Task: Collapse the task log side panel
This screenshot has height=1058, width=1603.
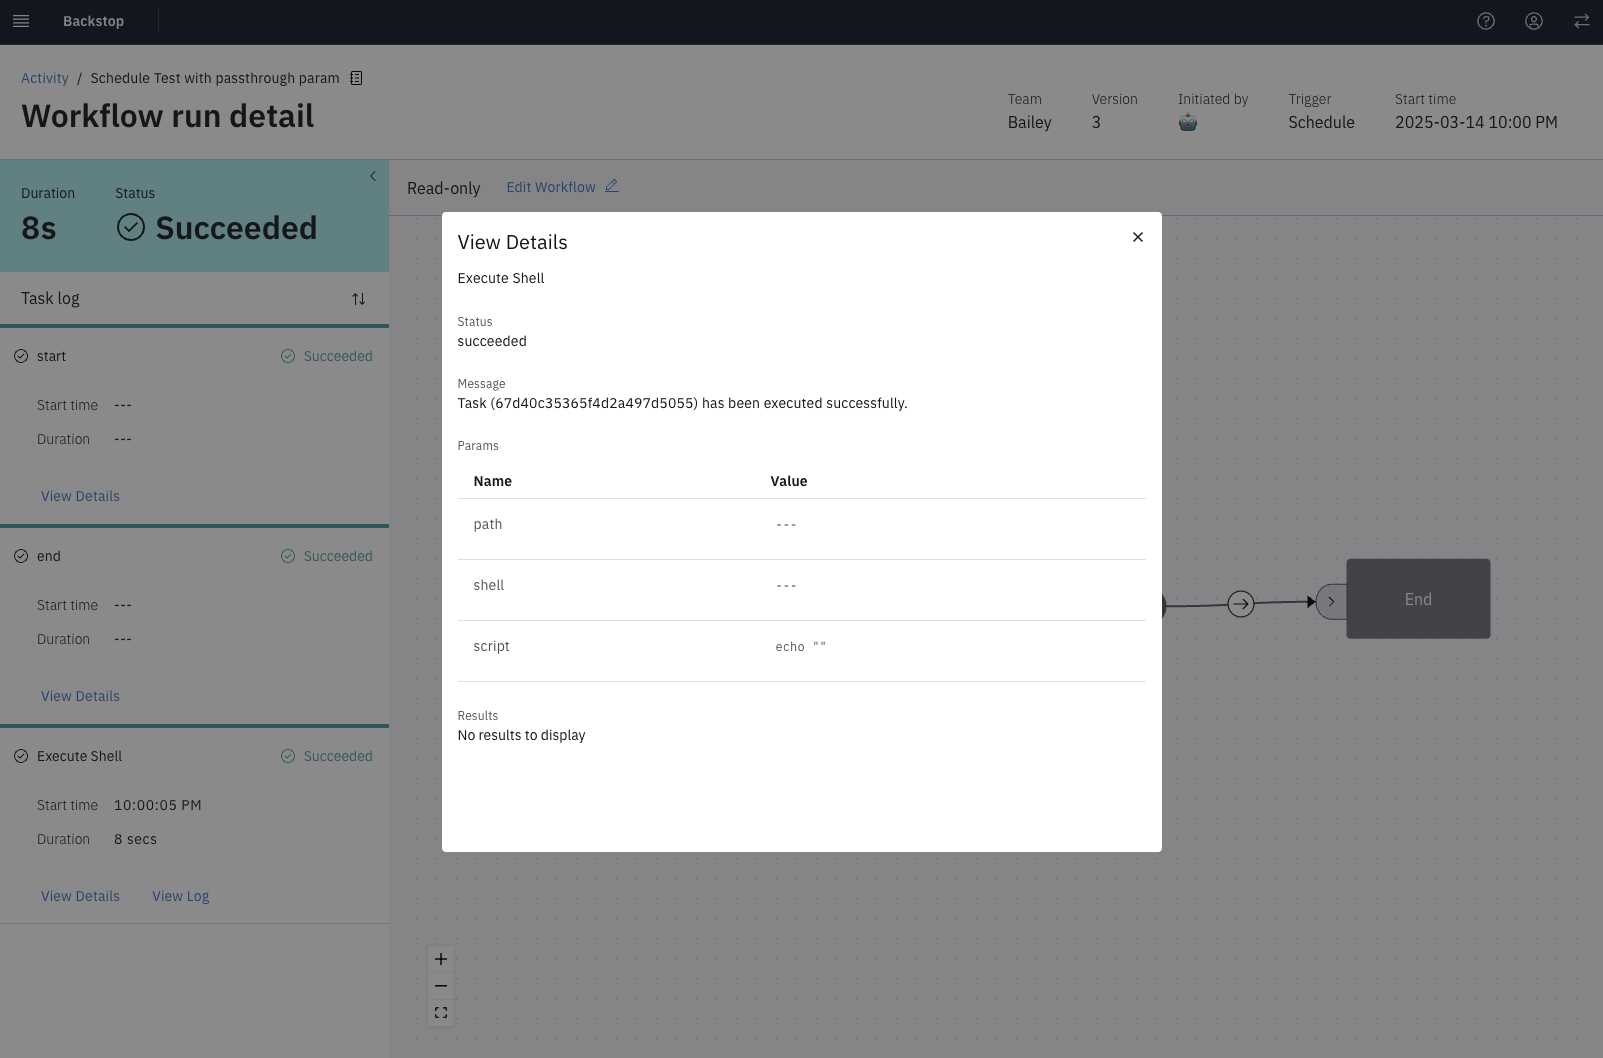Action: click(x=372, y=176)
